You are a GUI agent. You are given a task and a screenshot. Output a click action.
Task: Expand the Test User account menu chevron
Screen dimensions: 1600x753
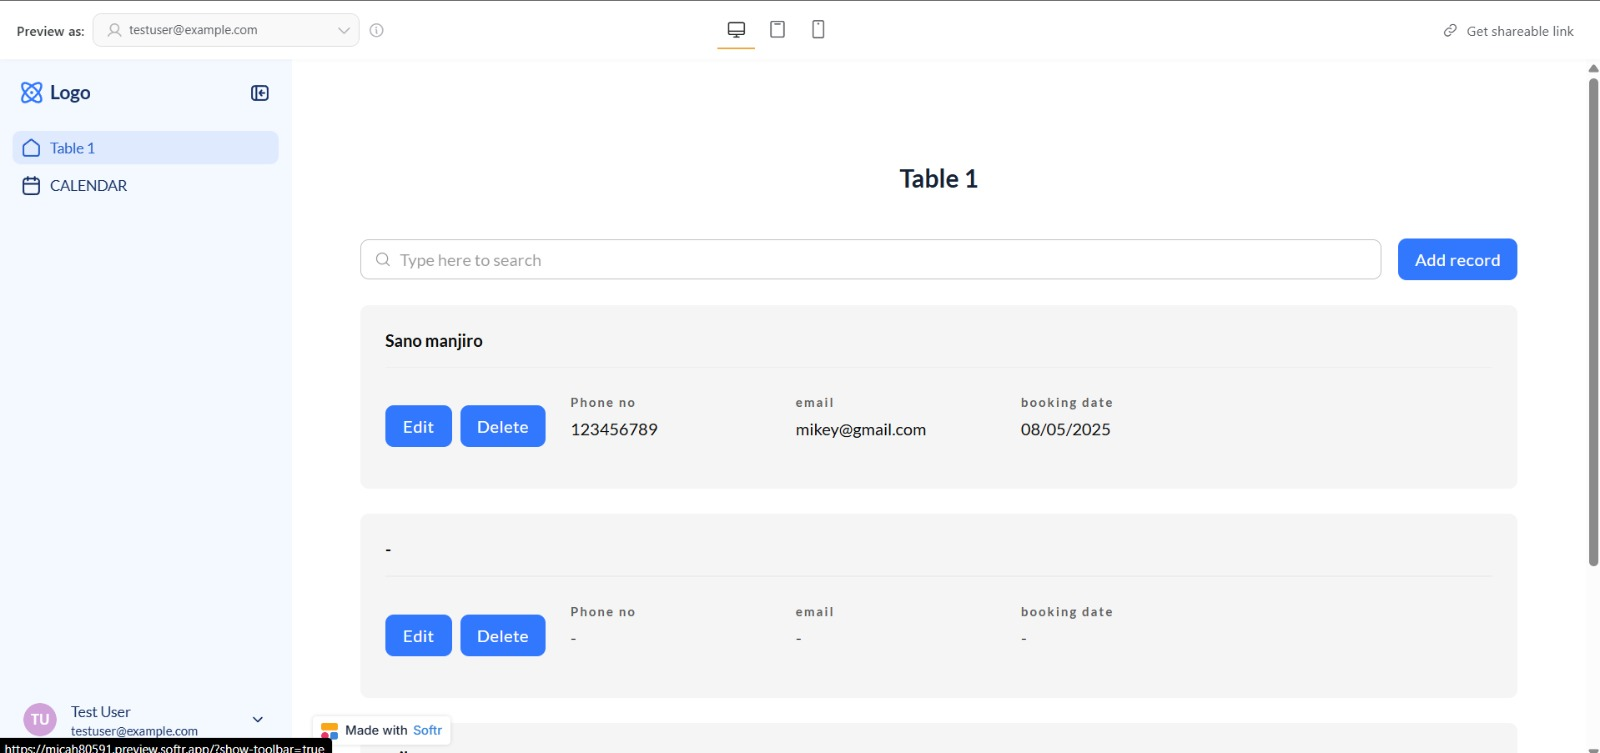pyautogui.click(x=258, y=719)
